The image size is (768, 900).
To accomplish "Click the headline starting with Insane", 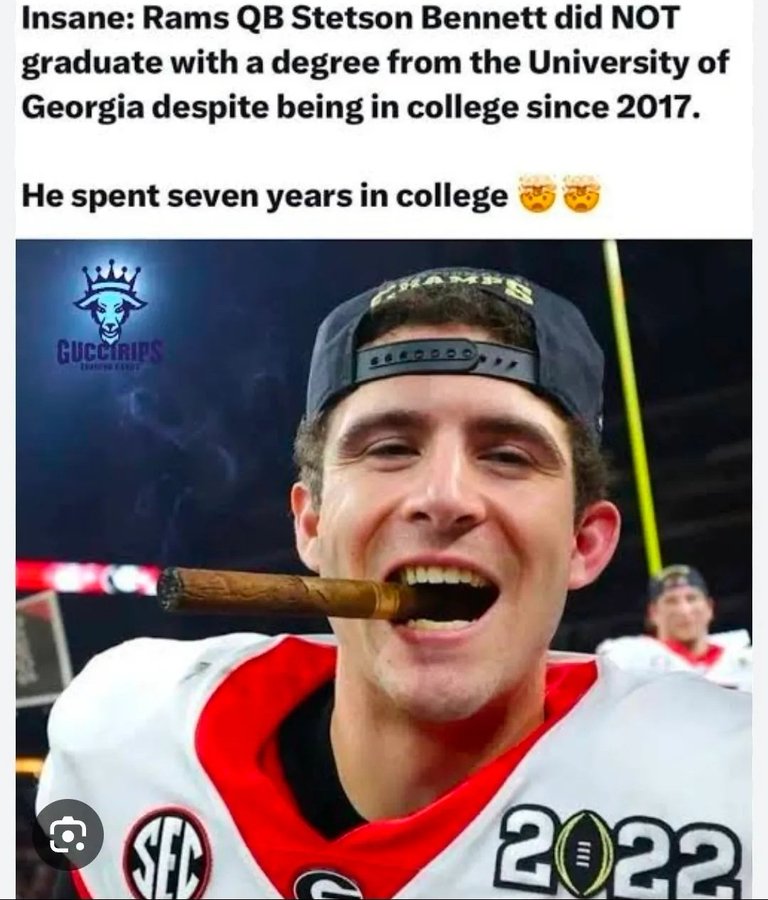I will point(375,62).
